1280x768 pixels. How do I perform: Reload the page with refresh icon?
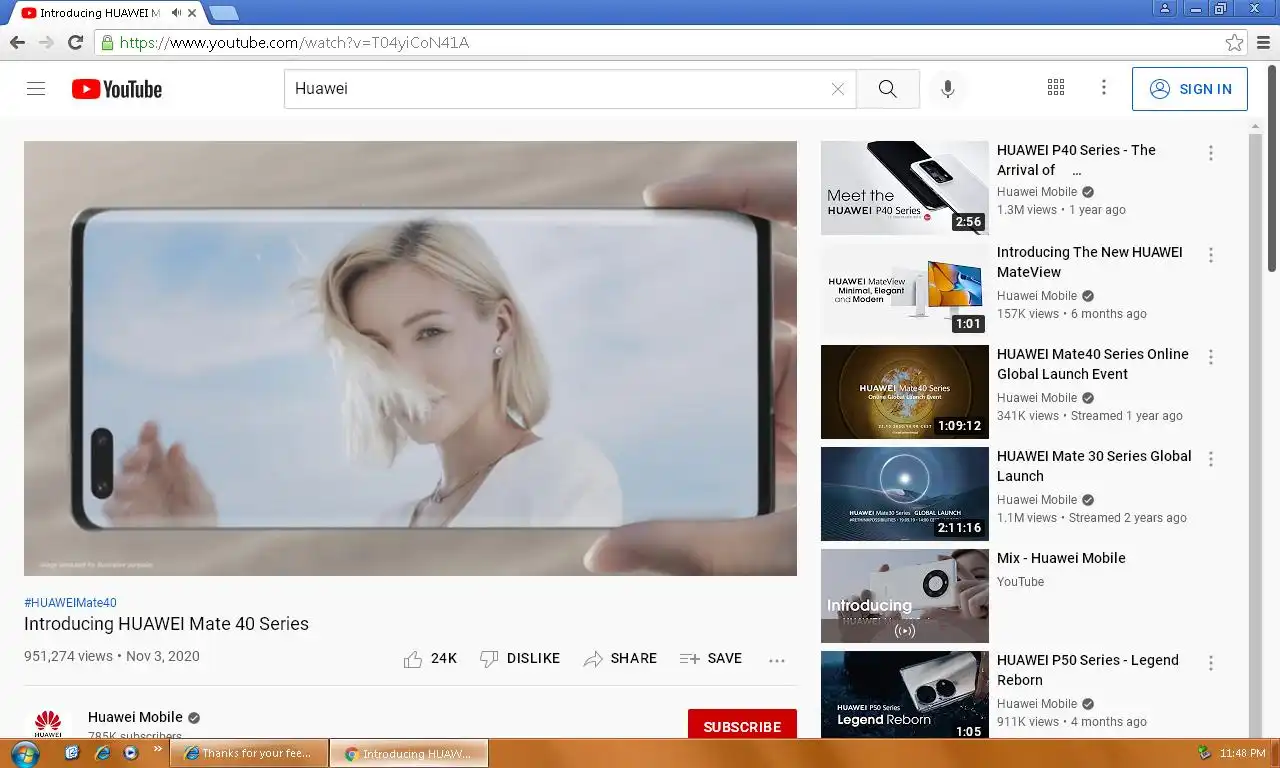coord(75,42)
